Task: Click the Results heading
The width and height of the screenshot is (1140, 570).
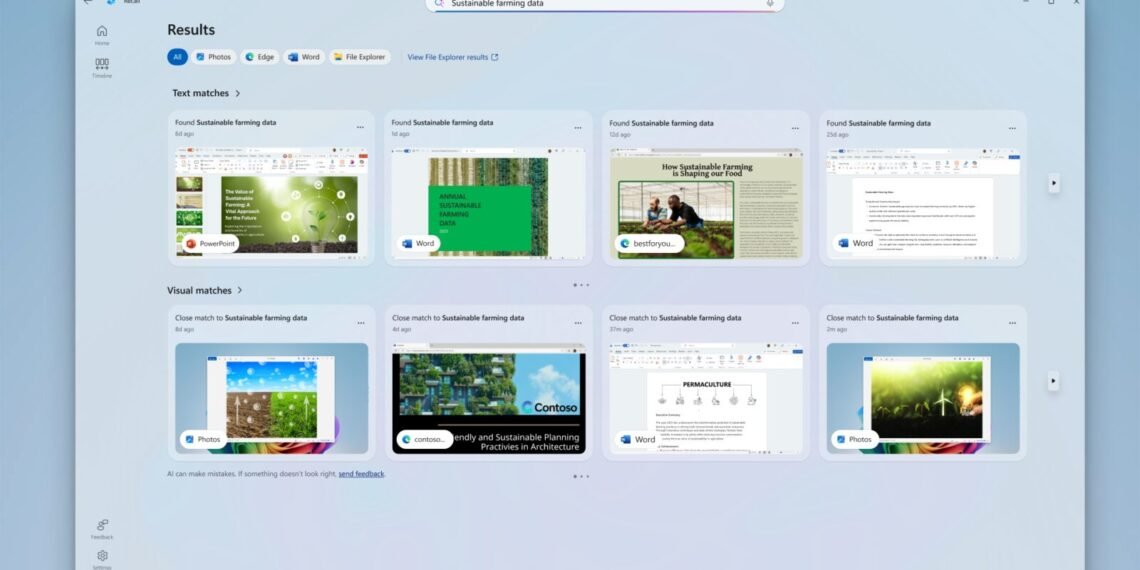Action: (191, 30)
